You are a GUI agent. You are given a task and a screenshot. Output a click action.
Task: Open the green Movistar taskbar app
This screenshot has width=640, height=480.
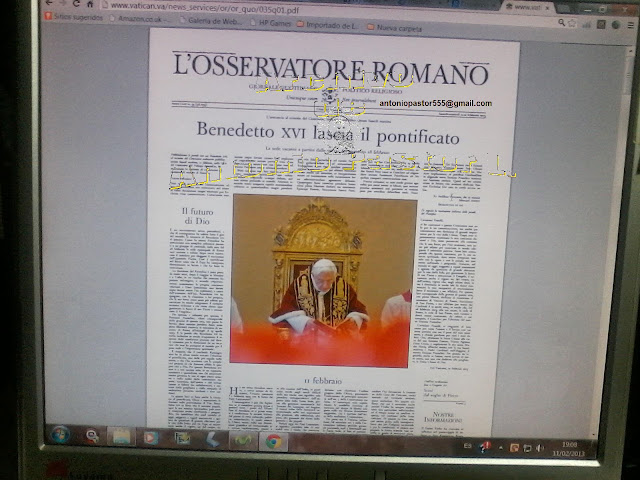click(243, 441)
